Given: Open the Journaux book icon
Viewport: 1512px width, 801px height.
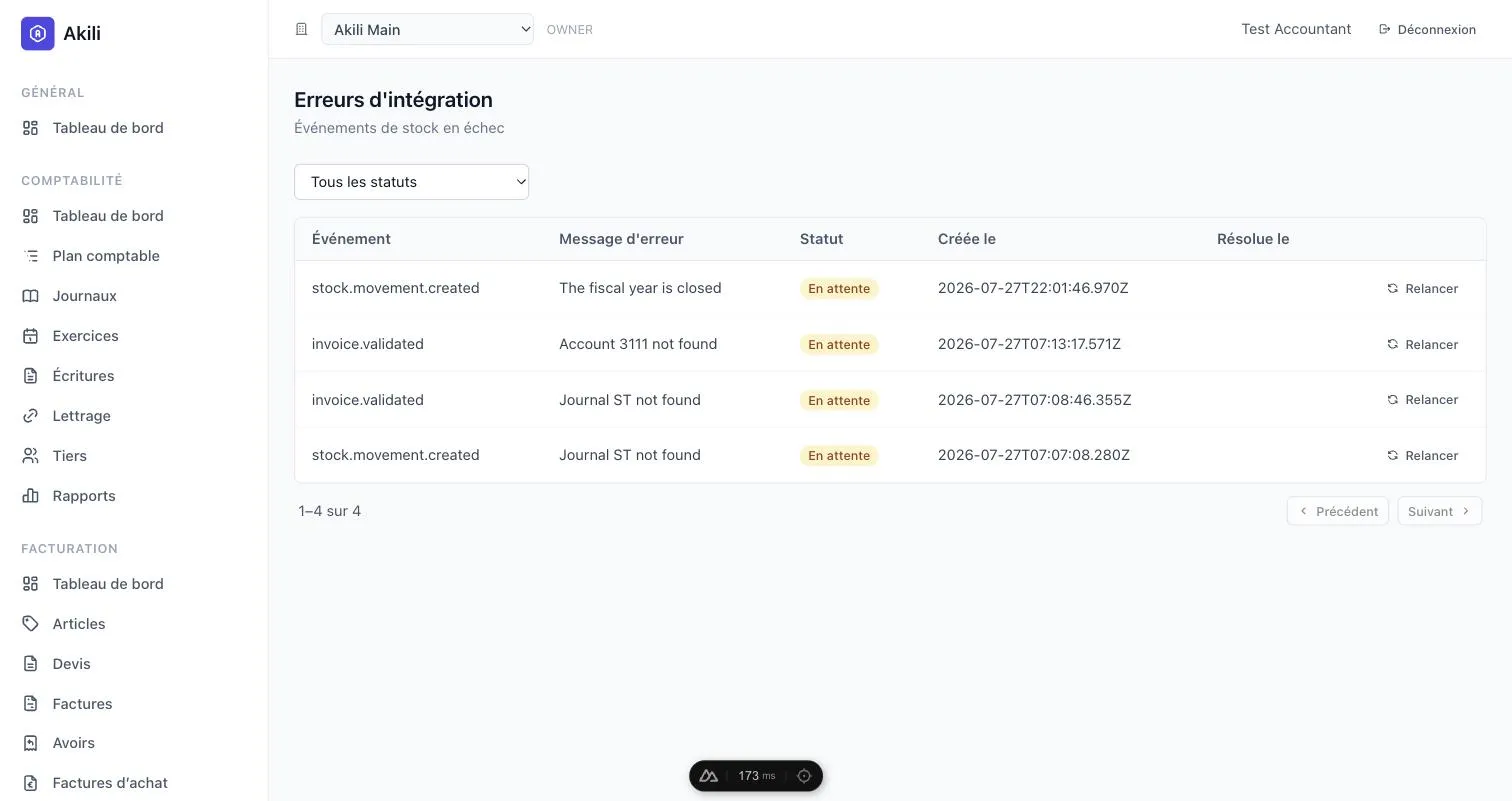Looking at the screenshot, I should click(x=31, y=296).
